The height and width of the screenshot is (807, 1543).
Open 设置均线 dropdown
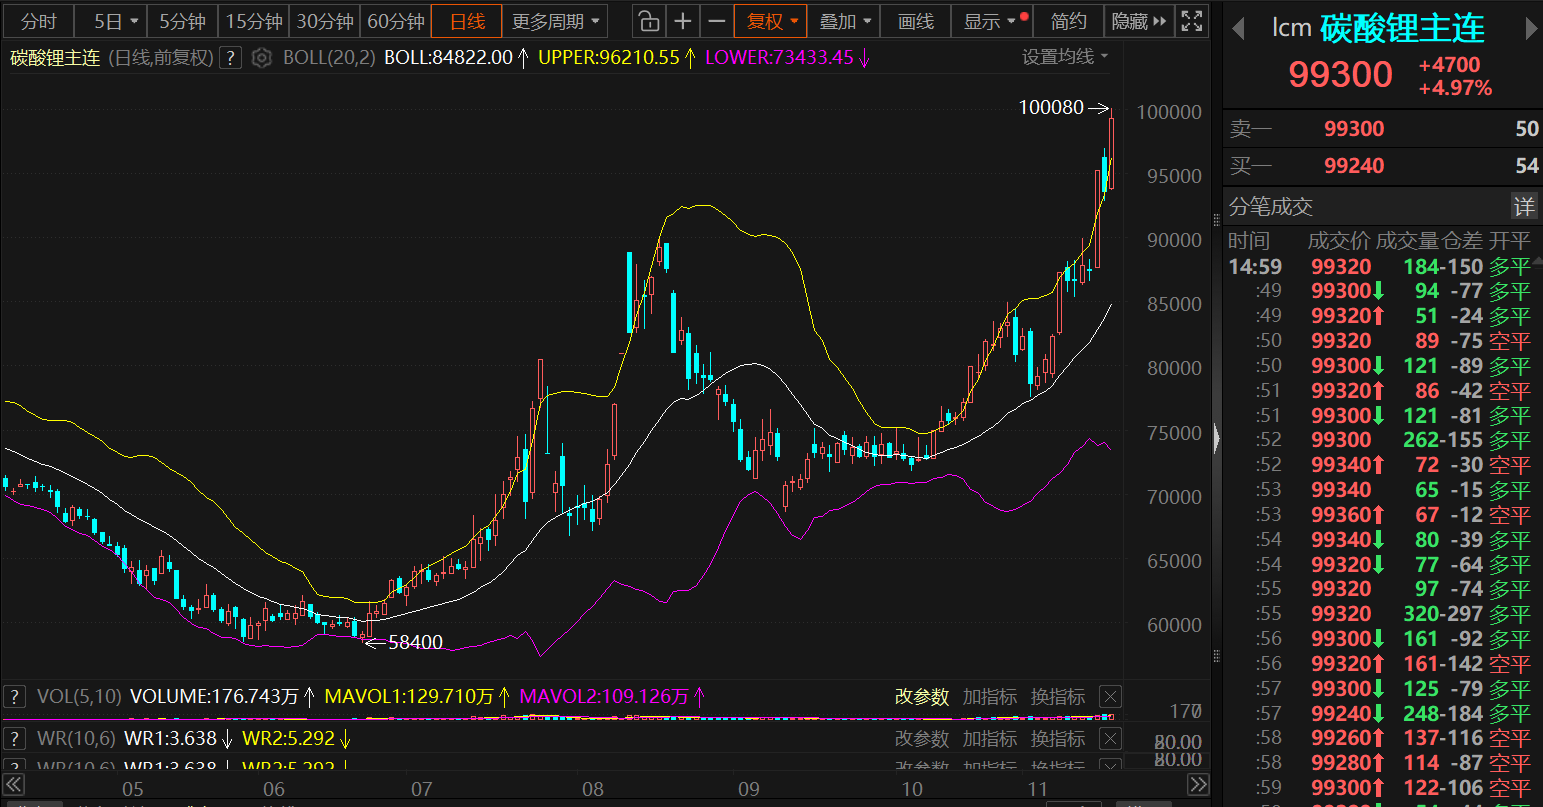(x=1065, y=57)
